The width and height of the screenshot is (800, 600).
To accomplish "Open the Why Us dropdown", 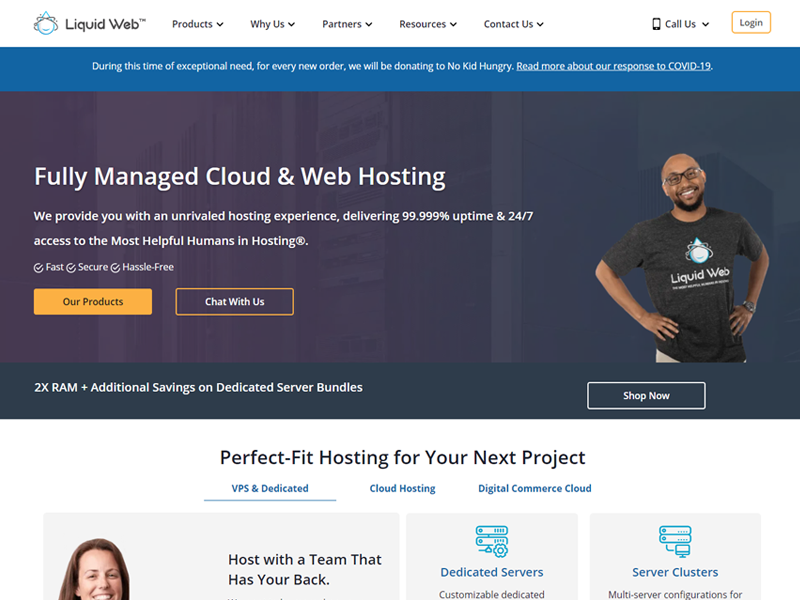I will pos(272,24).
